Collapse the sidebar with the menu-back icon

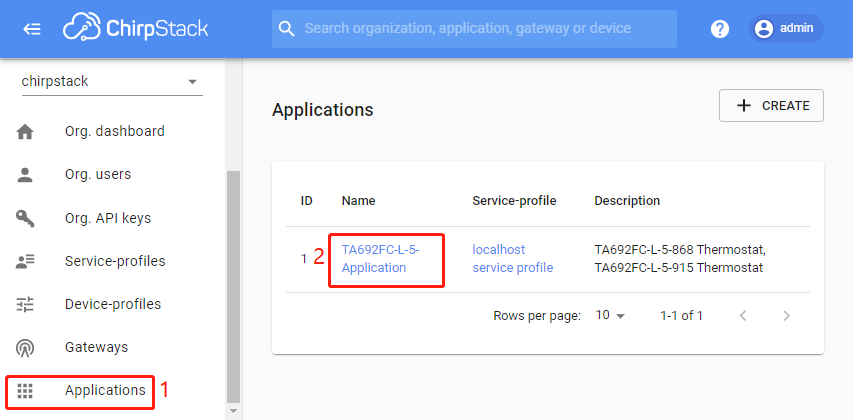[x=32, y=29]
